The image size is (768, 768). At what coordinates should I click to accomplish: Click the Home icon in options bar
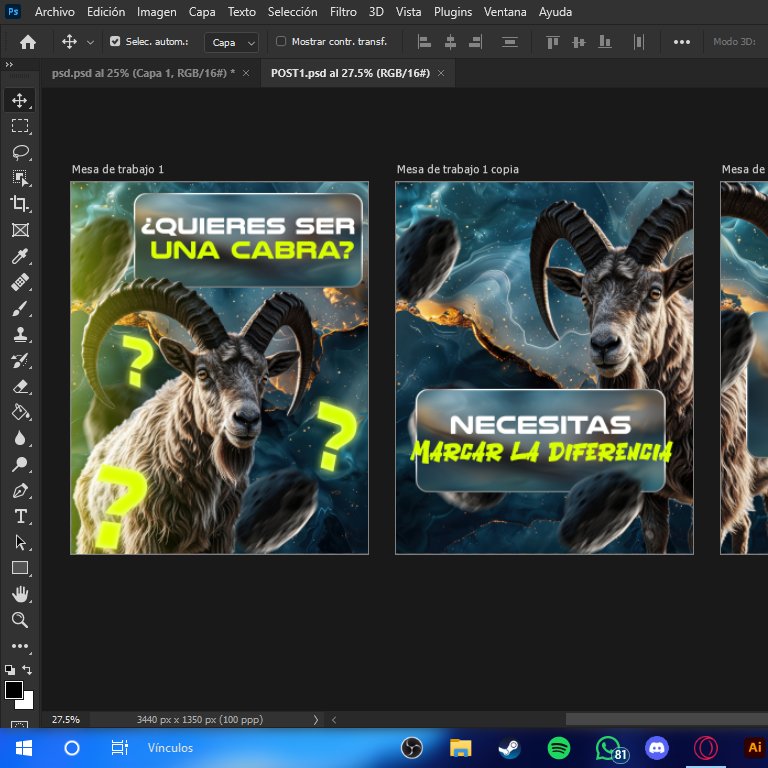(28, 42)
